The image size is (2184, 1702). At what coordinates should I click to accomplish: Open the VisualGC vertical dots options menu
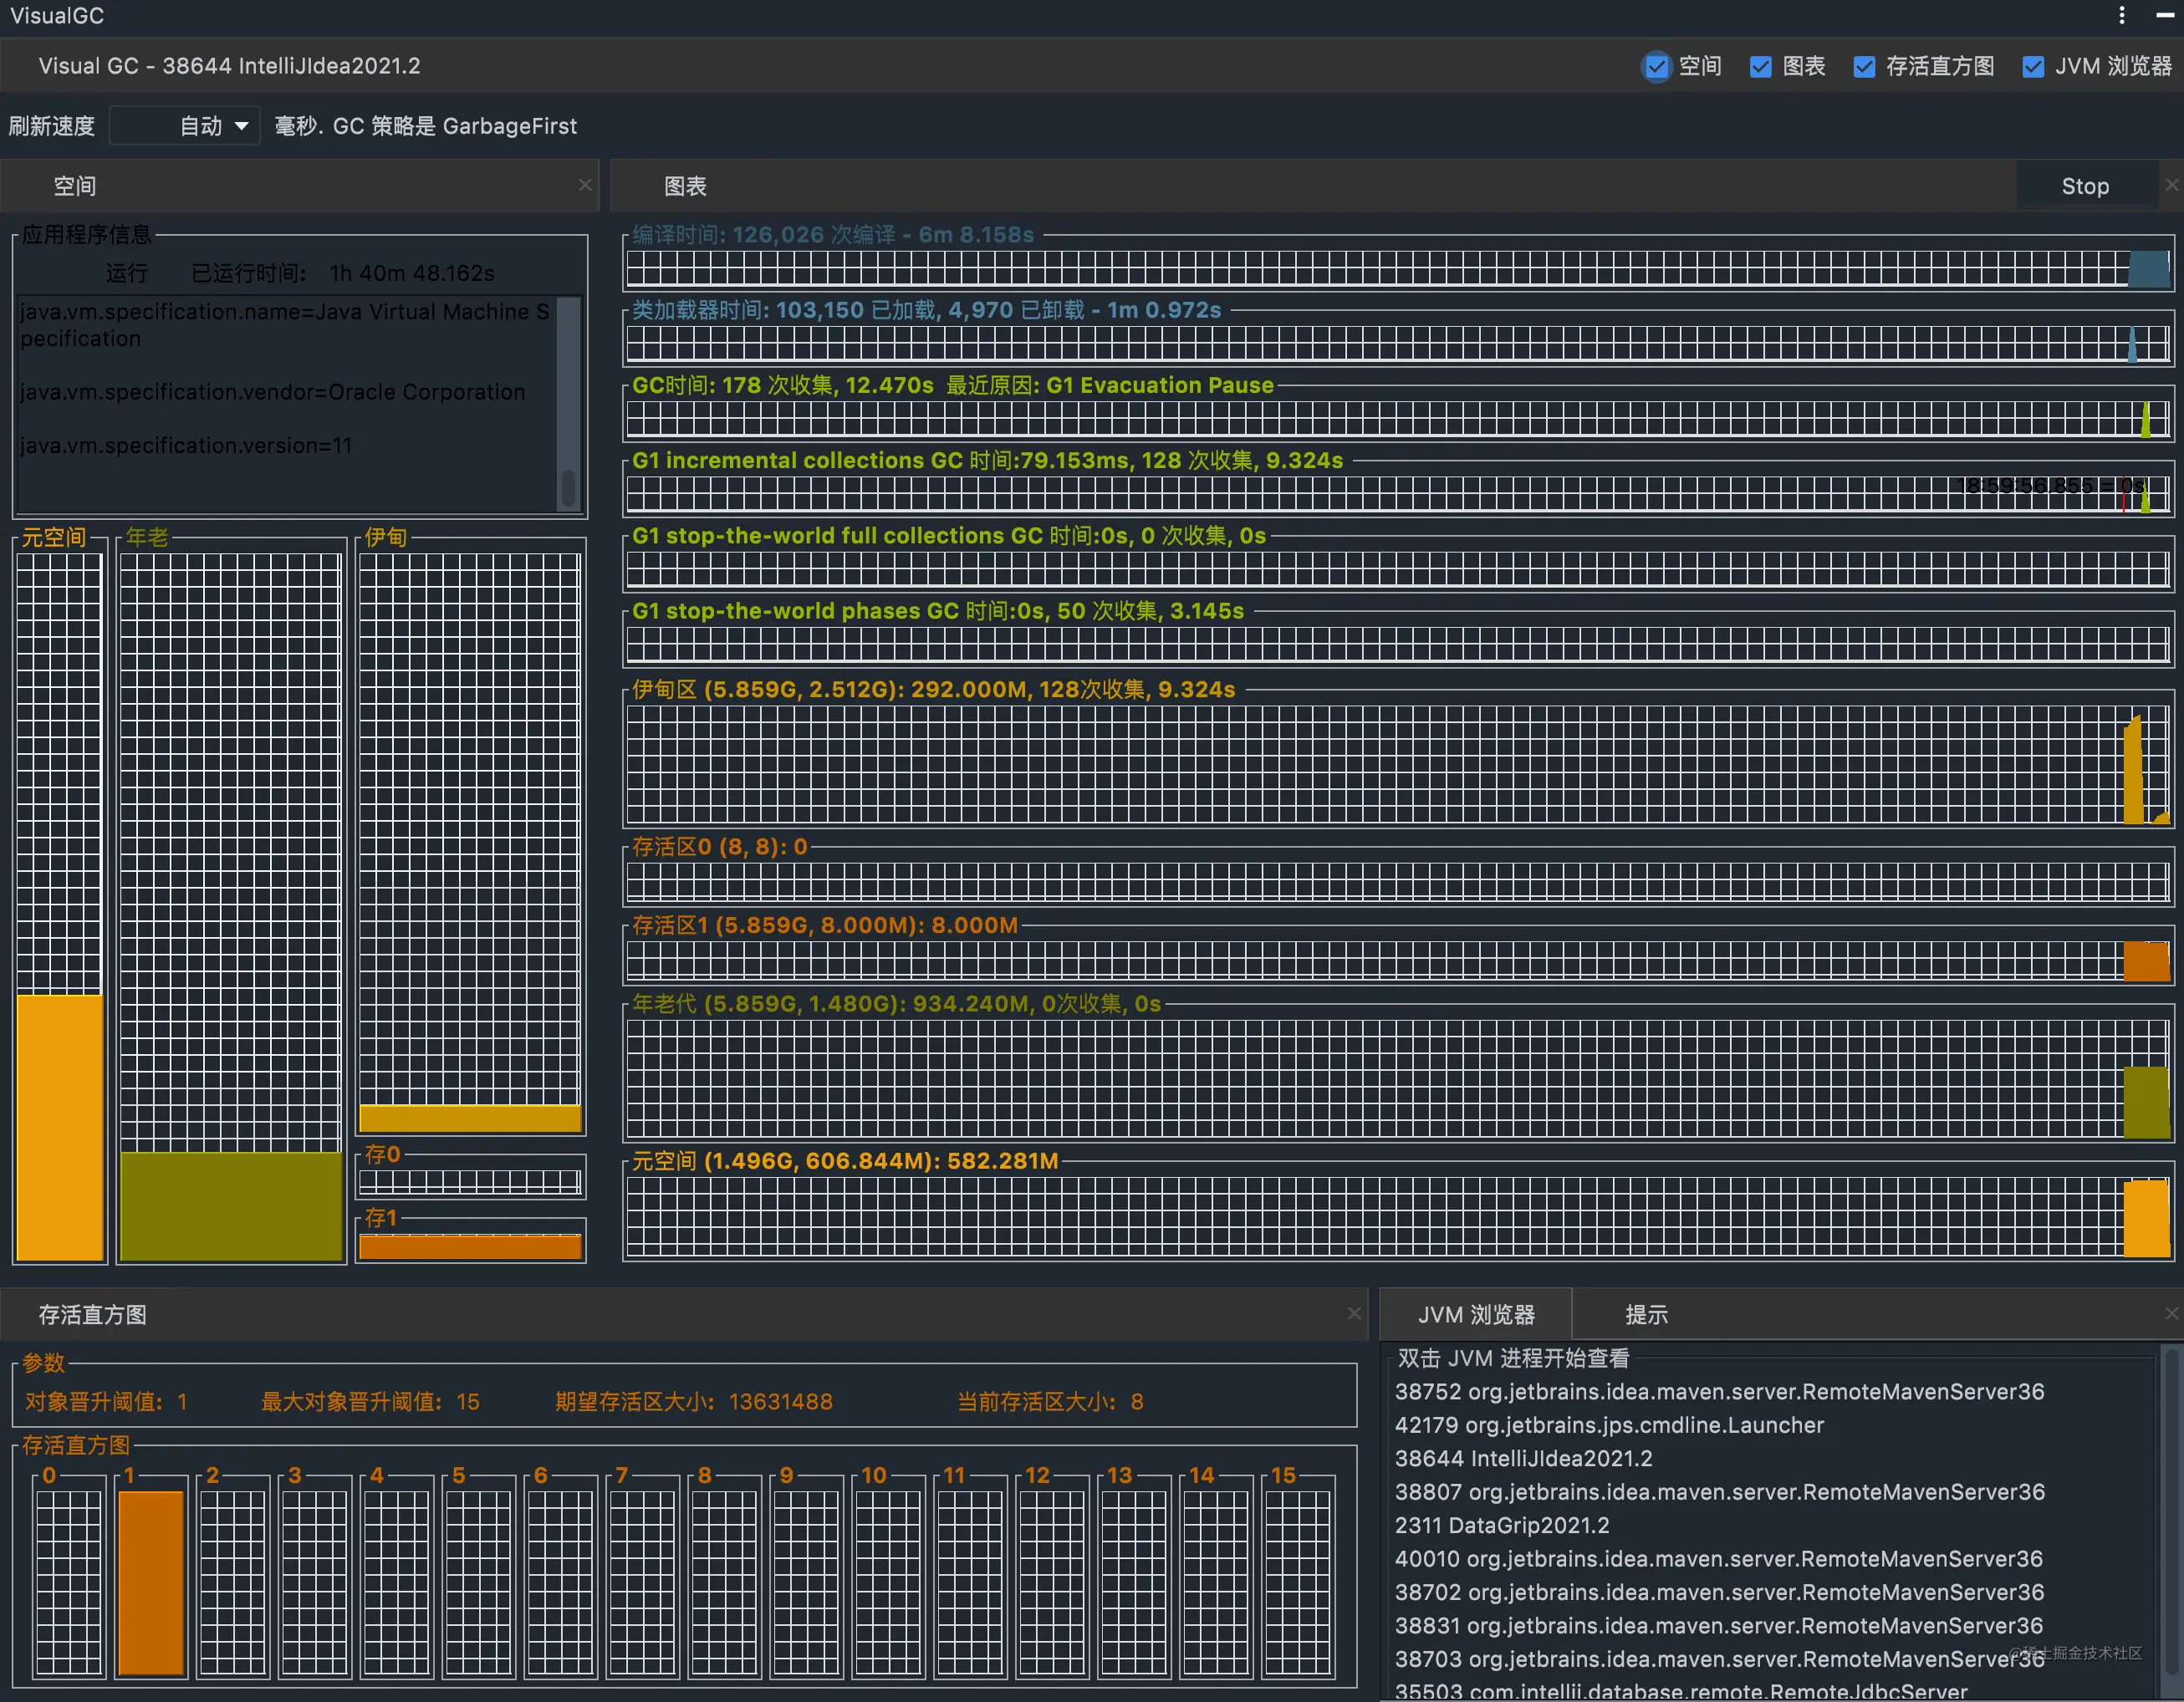coord(2121,15)
